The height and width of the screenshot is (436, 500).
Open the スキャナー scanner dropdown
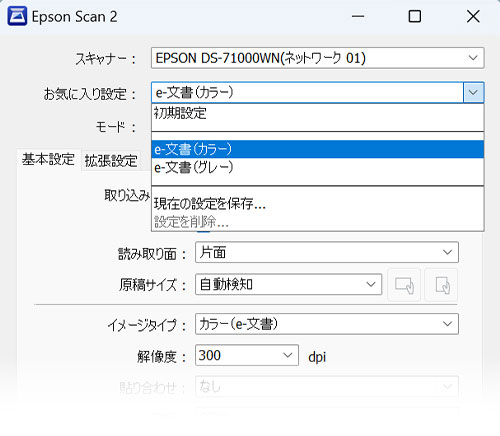tap(317, 58)
